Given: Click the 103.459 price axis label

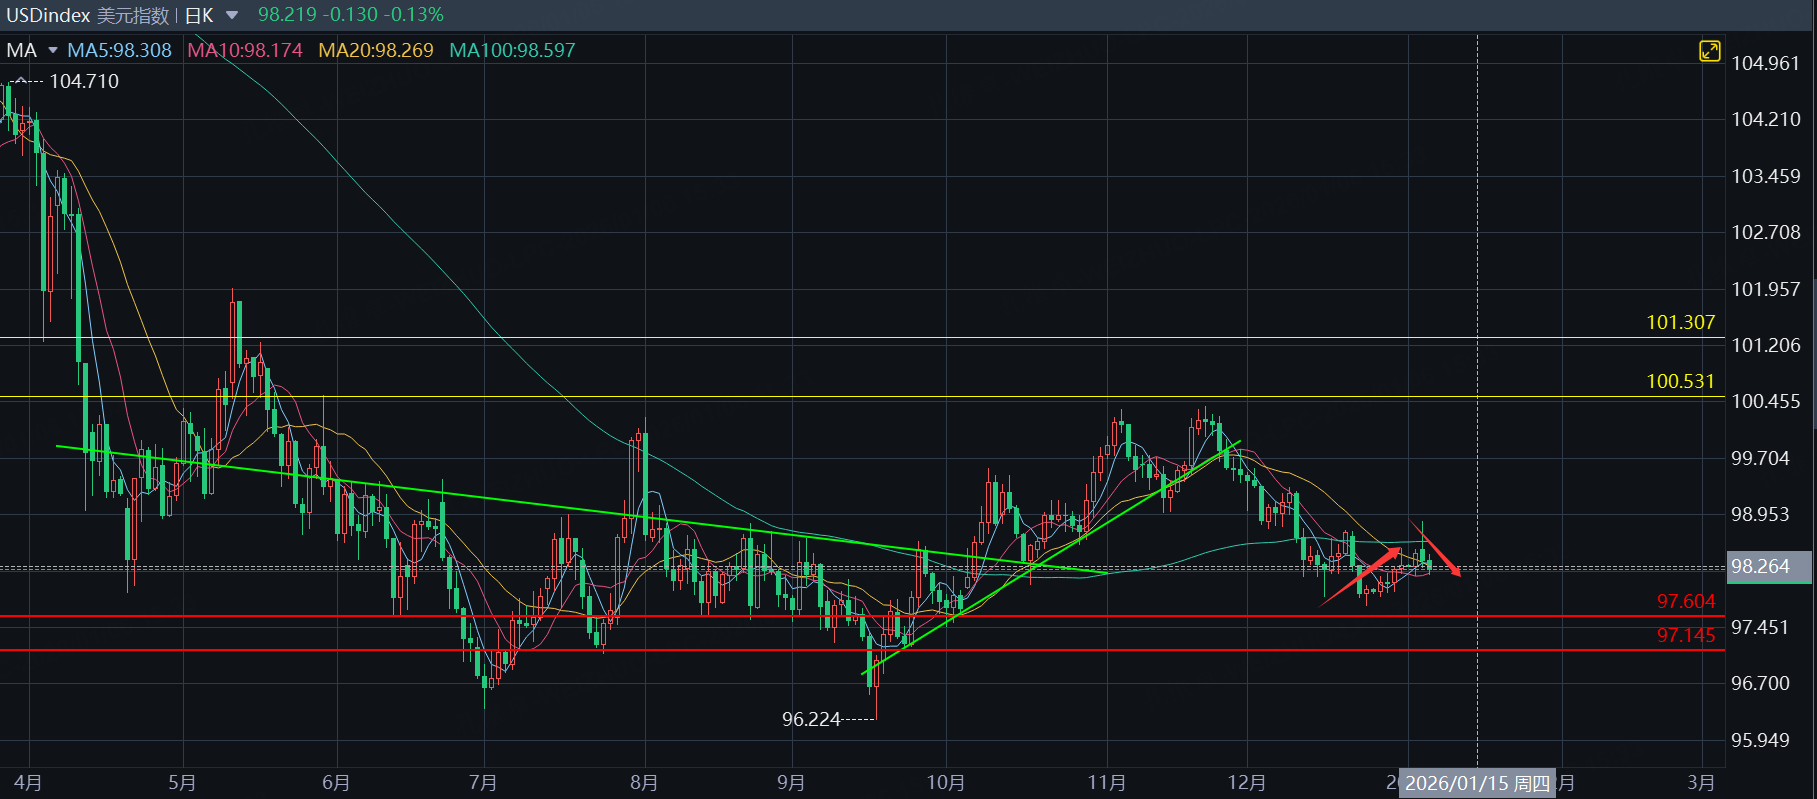Looking at the screenshot, I should (1765, 176).
